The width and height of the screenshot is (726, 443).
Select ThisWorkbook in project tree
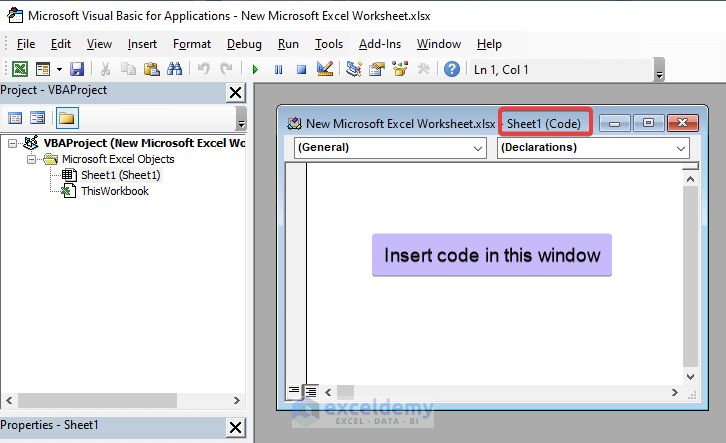click(115, 191)
